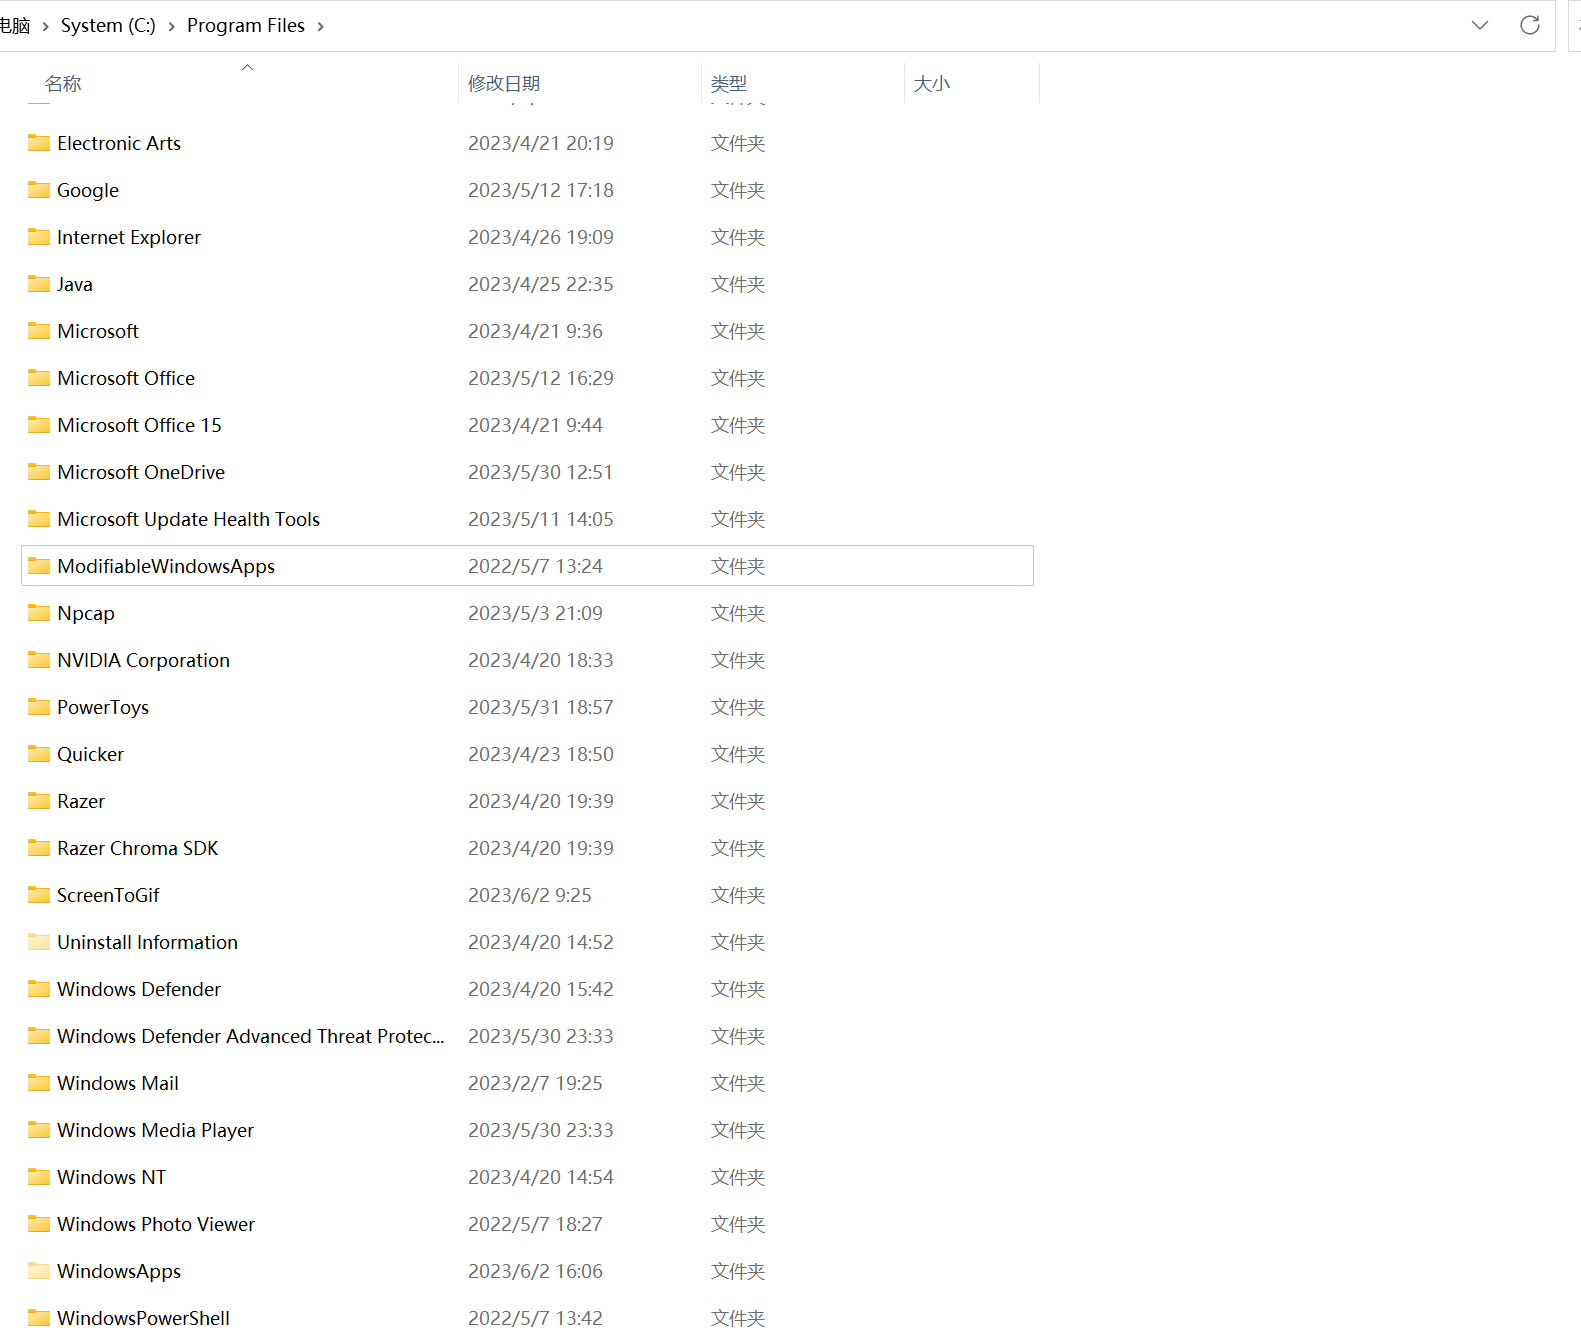Select the Razer Chroma SDK folder
This screenshot has width=1581, height=1338.
coord(137,848)
